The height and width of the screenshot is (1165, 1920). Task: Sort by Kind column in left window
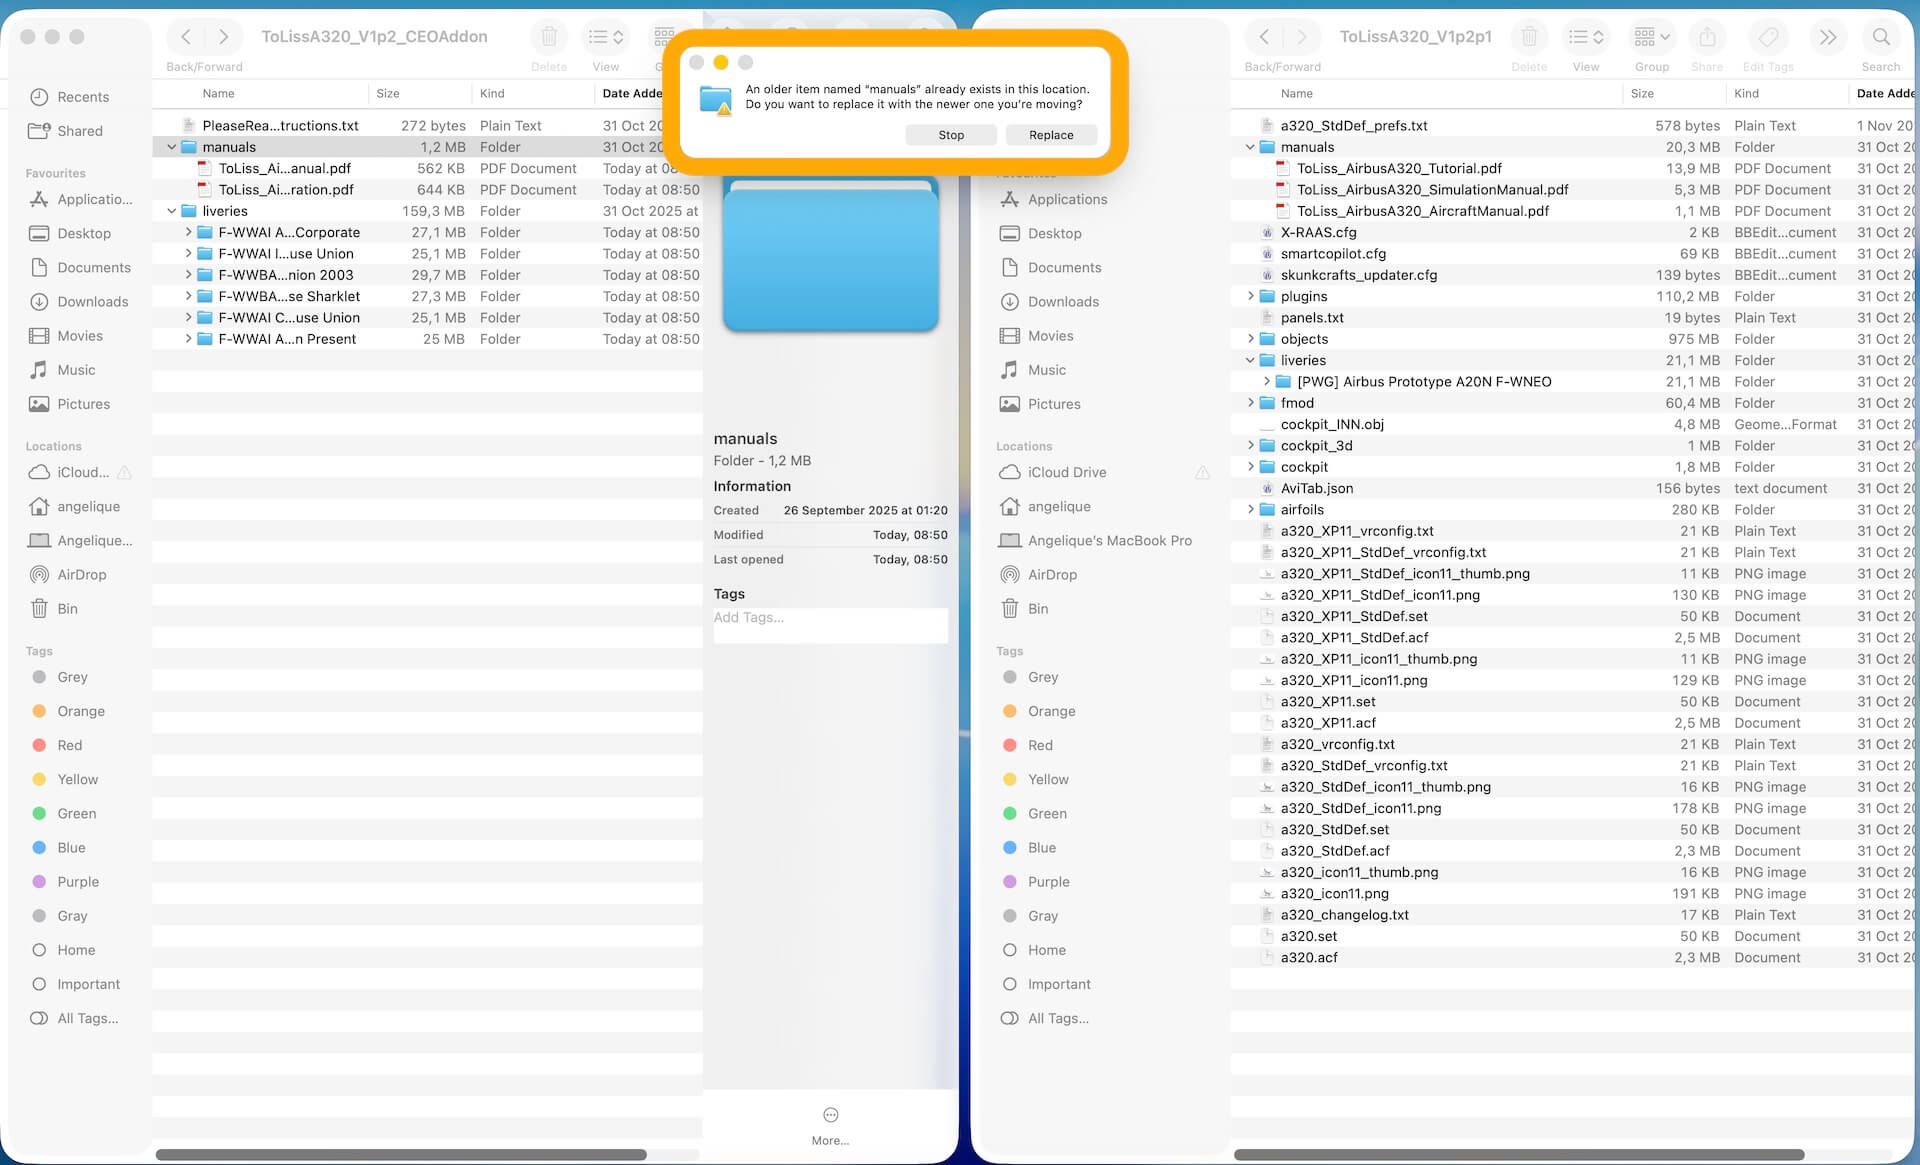point(492,93)
